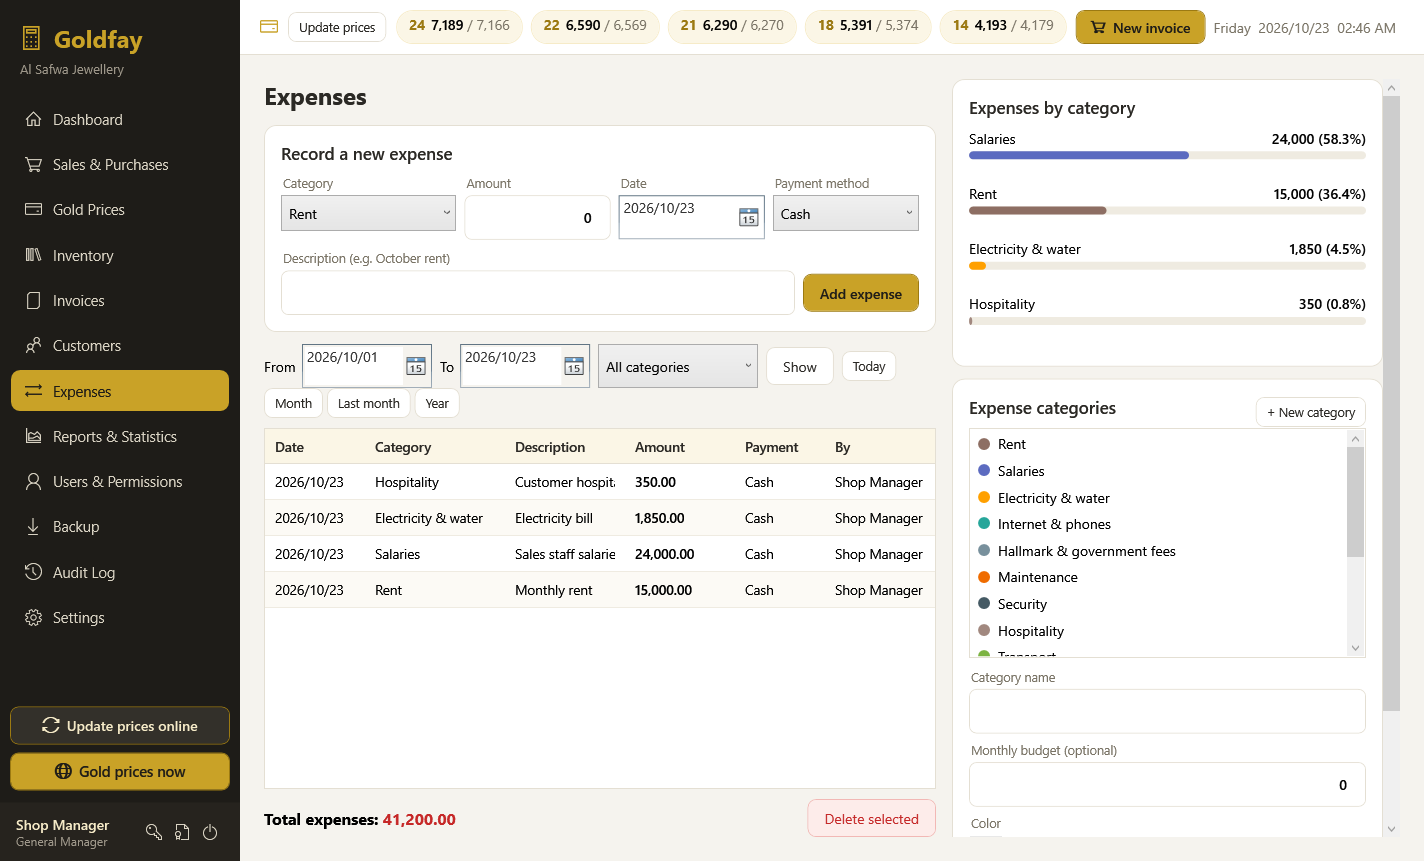Click the Reports & Statistics chart icon
Image resolution: width=1424 pixels, height=861 pixels.
pos(34,437)
